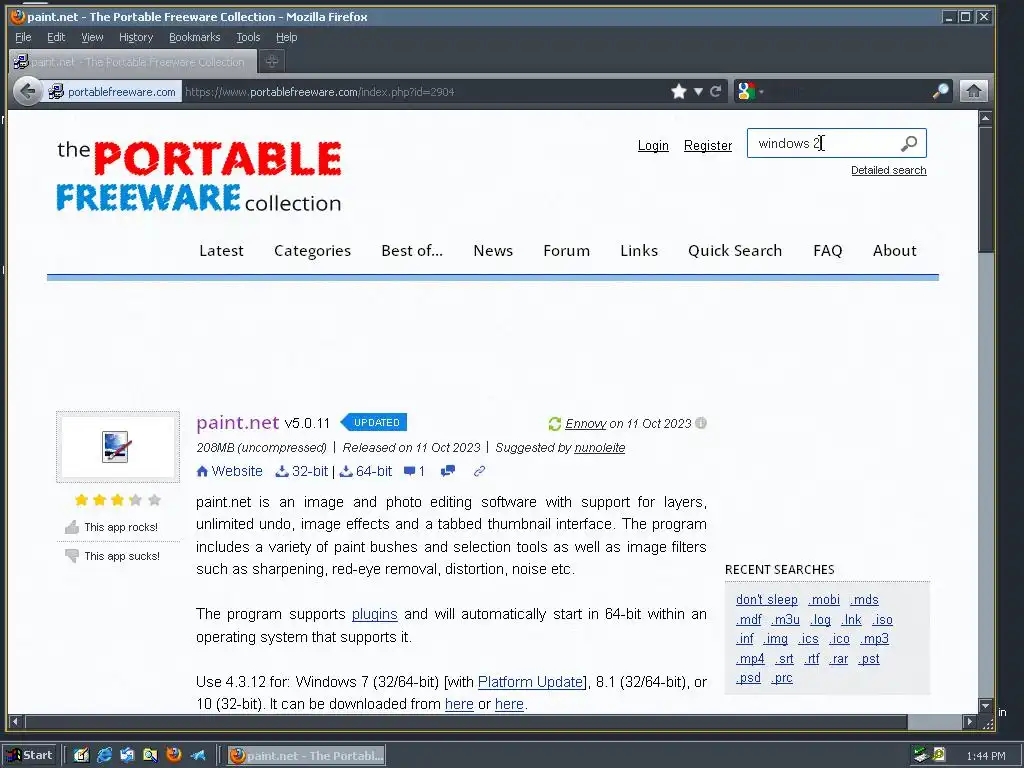Open the History menu
Screen dimensions: 1024x768
pyautogui.click(x=136, y=37)
